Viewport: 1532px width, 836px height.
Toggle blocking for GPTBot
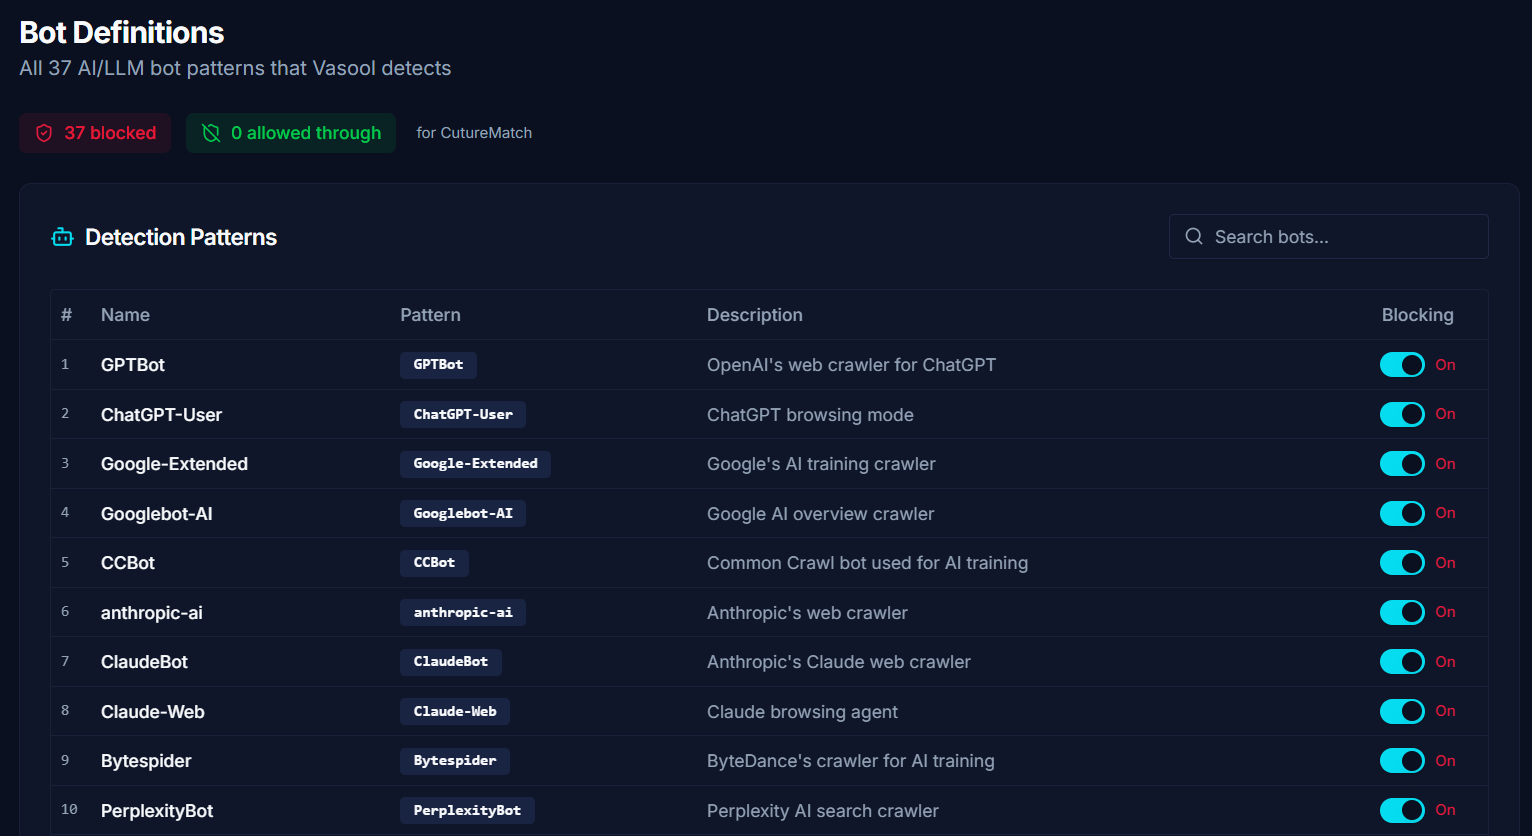pos(1402,365)
